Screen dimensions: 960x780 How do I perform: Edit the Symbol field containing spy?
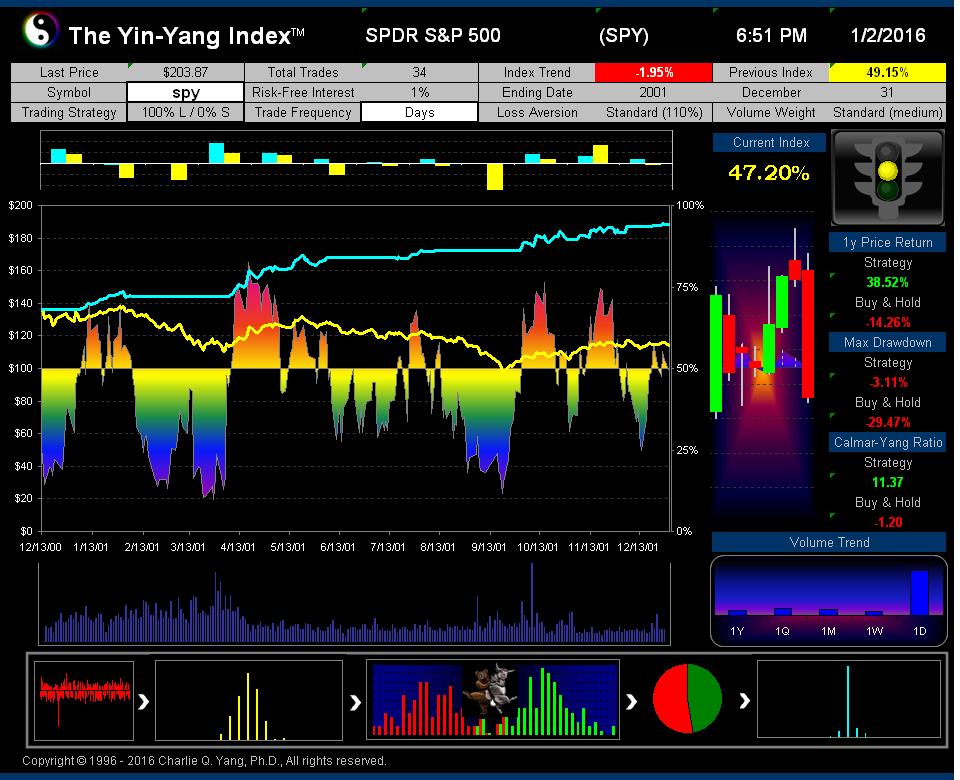click(186, 92)
